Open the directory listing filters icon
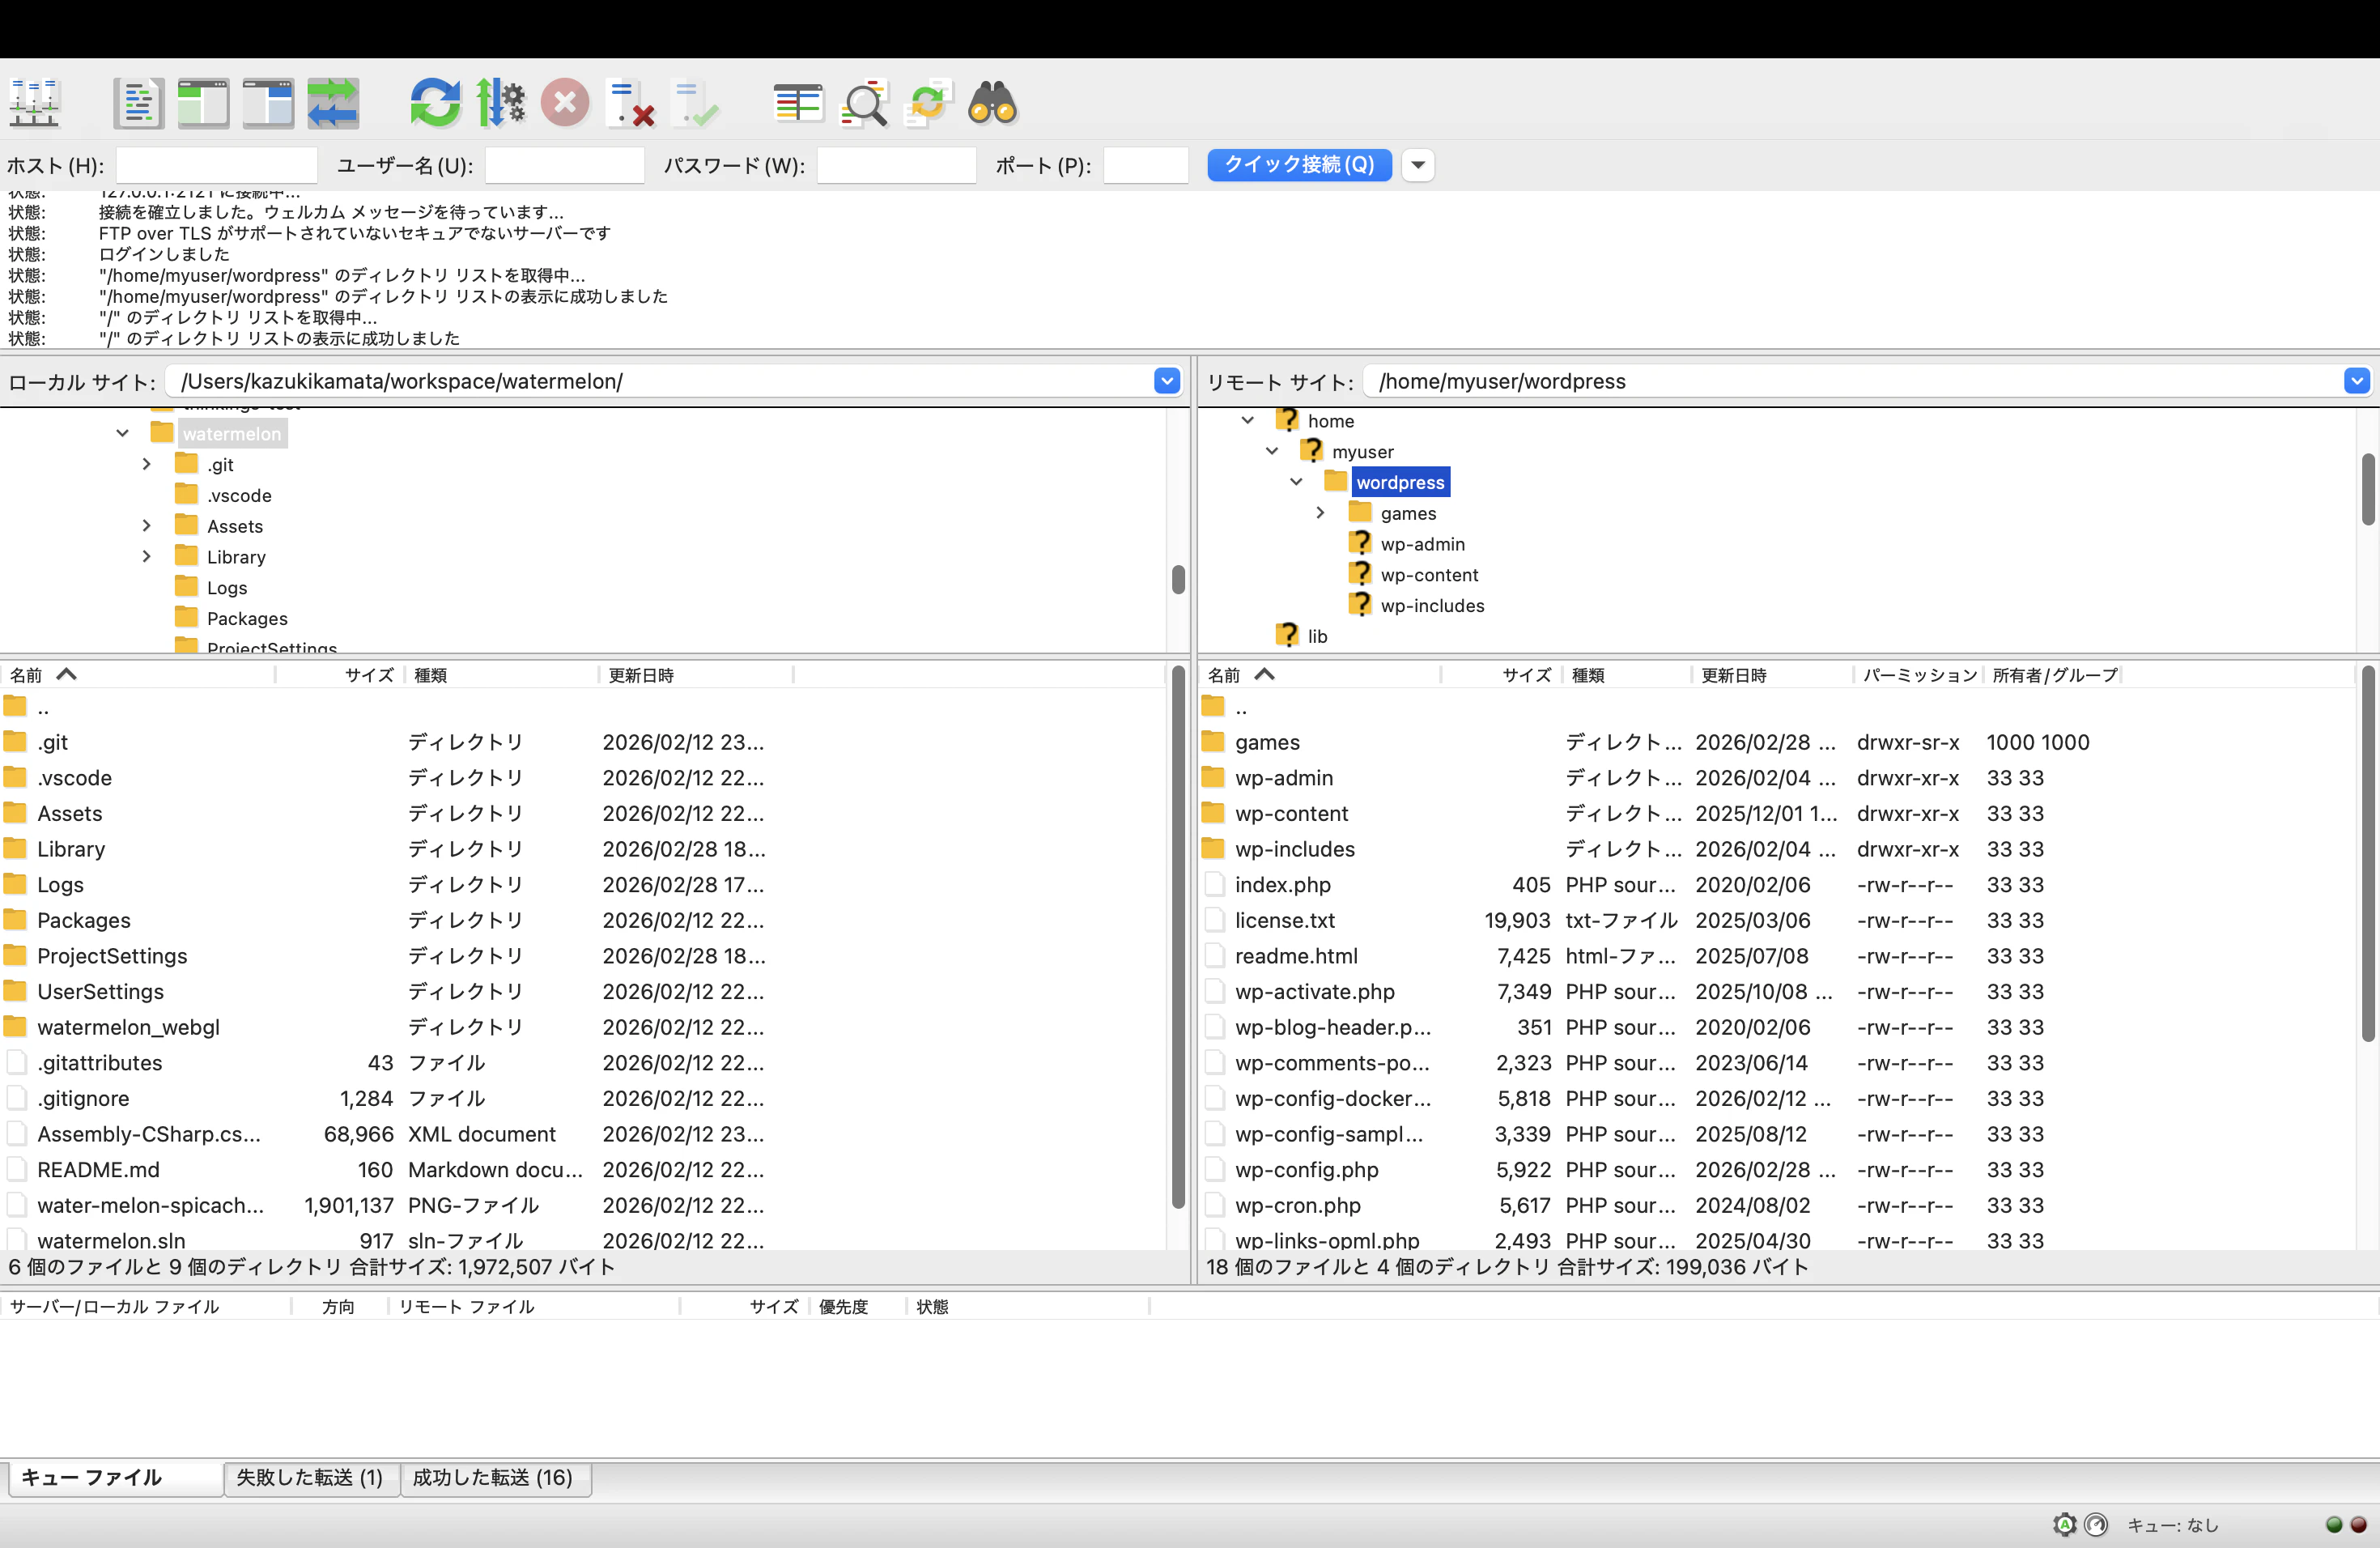The height and width of the screenshot is (1548, 2380). pyautogui.click(x=798, y=103)
